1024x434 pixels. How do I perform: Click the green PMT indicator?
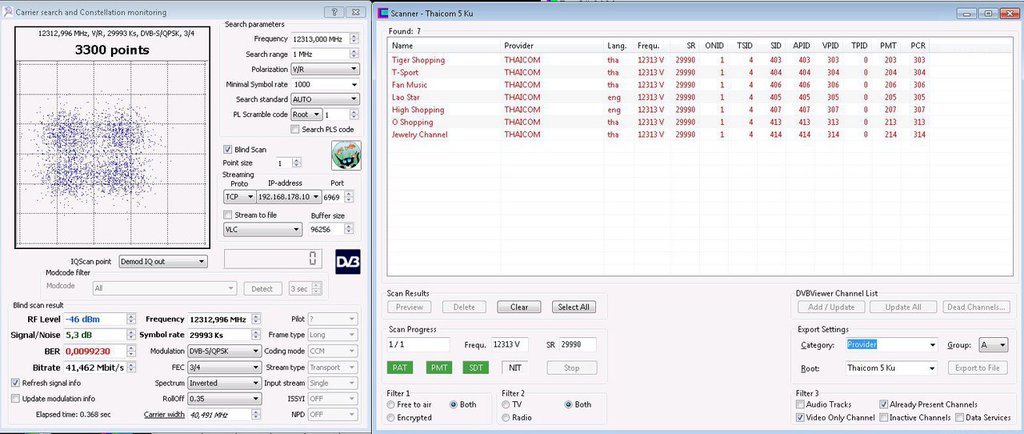point(439,367)
